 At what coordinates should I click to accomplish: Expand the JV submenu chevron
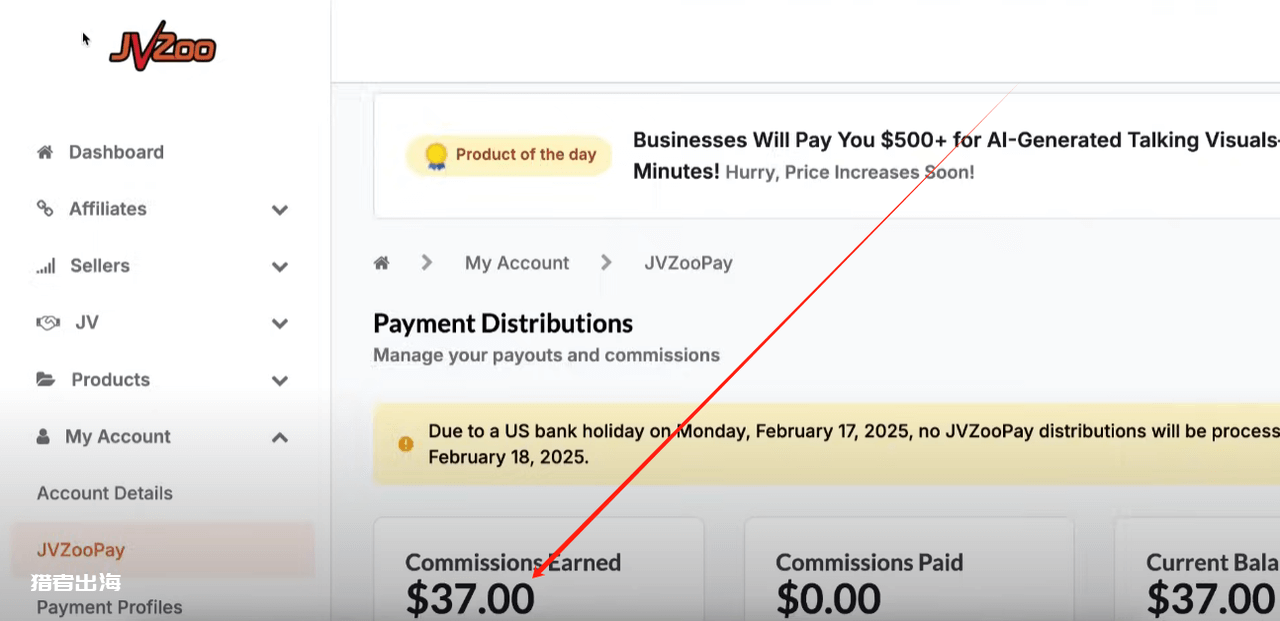click(x=280, y=324)
